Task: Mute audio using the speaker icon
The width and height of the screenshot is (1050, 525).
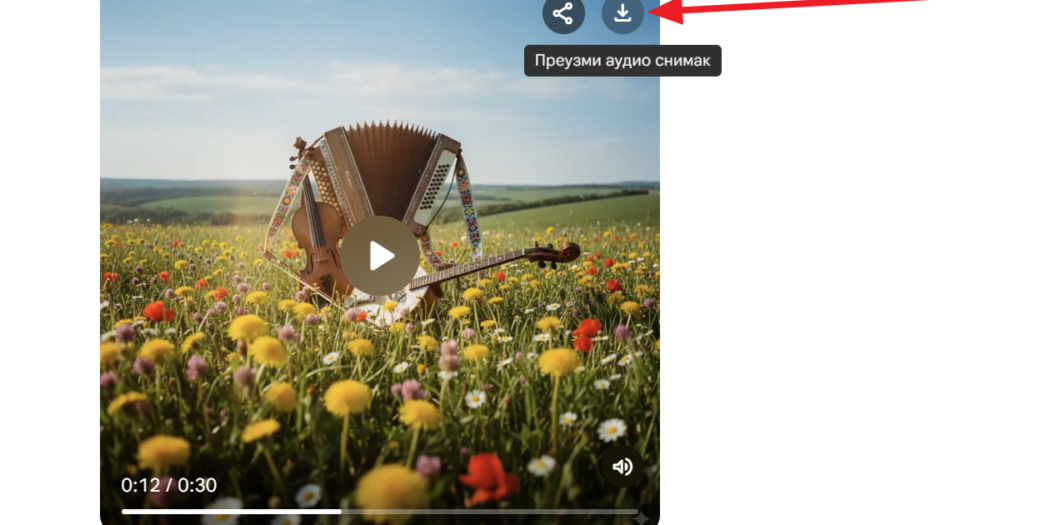Action: 622,467
